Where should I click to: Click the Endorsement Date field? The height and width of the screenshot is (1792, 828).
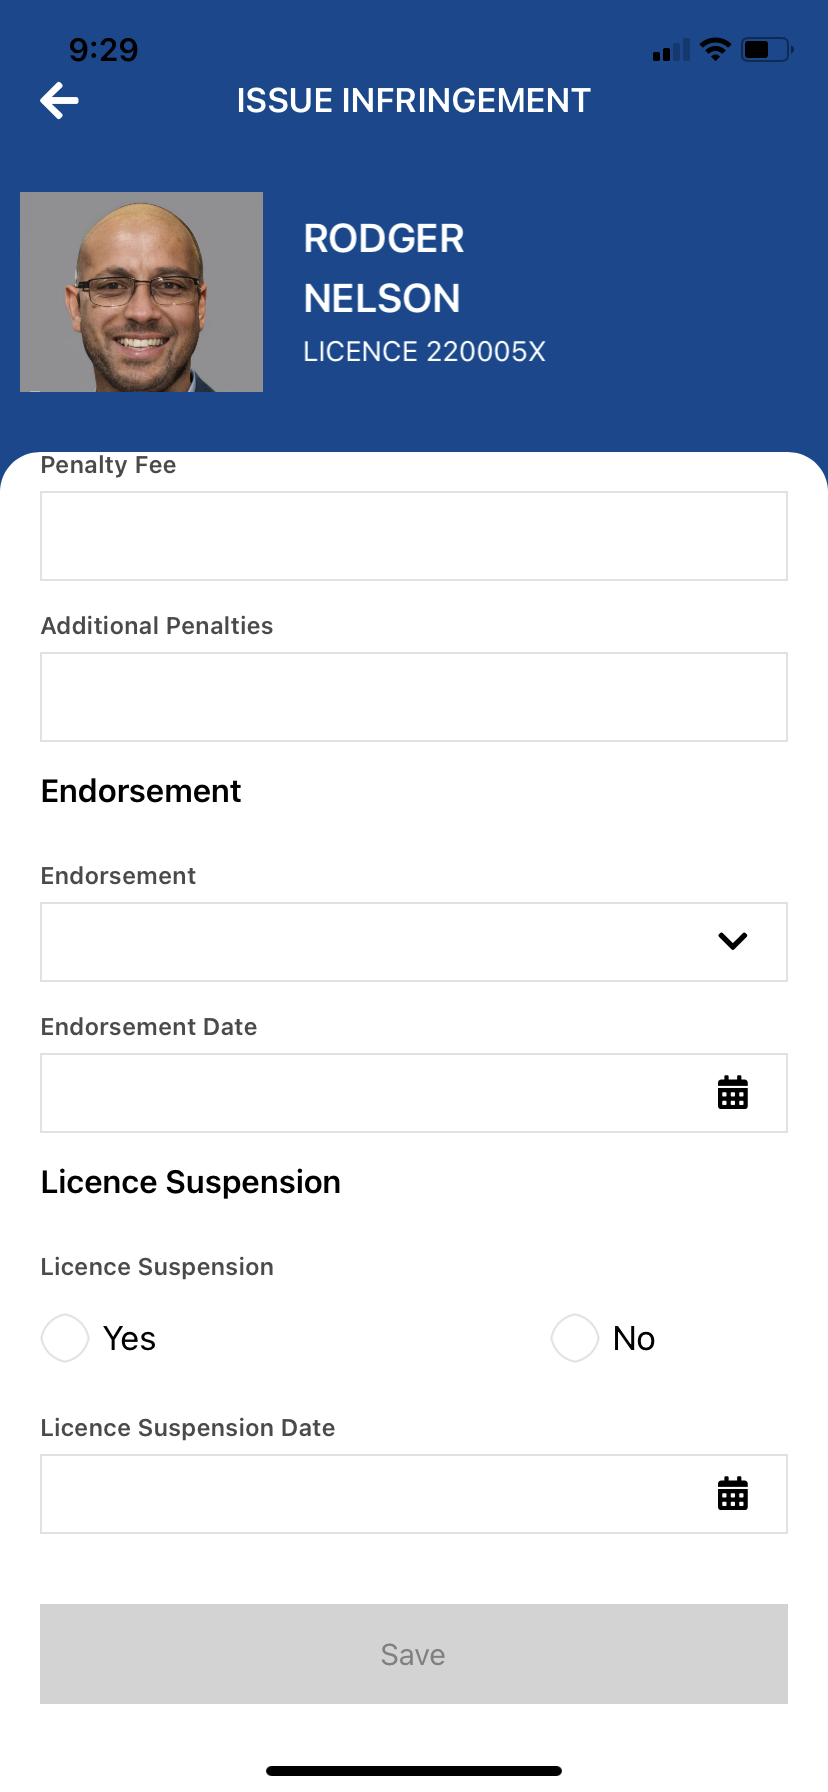point(414,1093)
